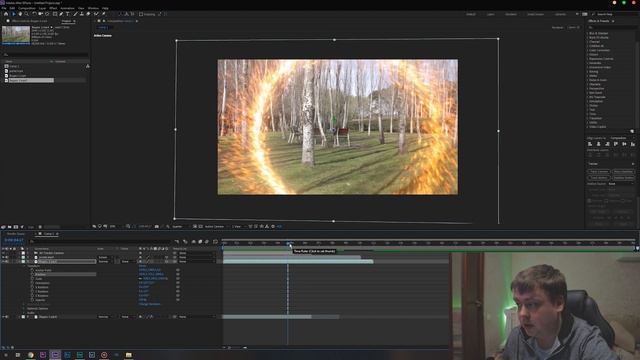This screenshot has height=360, width=640.
Task: Select the Horizontal Type tool
Action: [x=68, y=14]
